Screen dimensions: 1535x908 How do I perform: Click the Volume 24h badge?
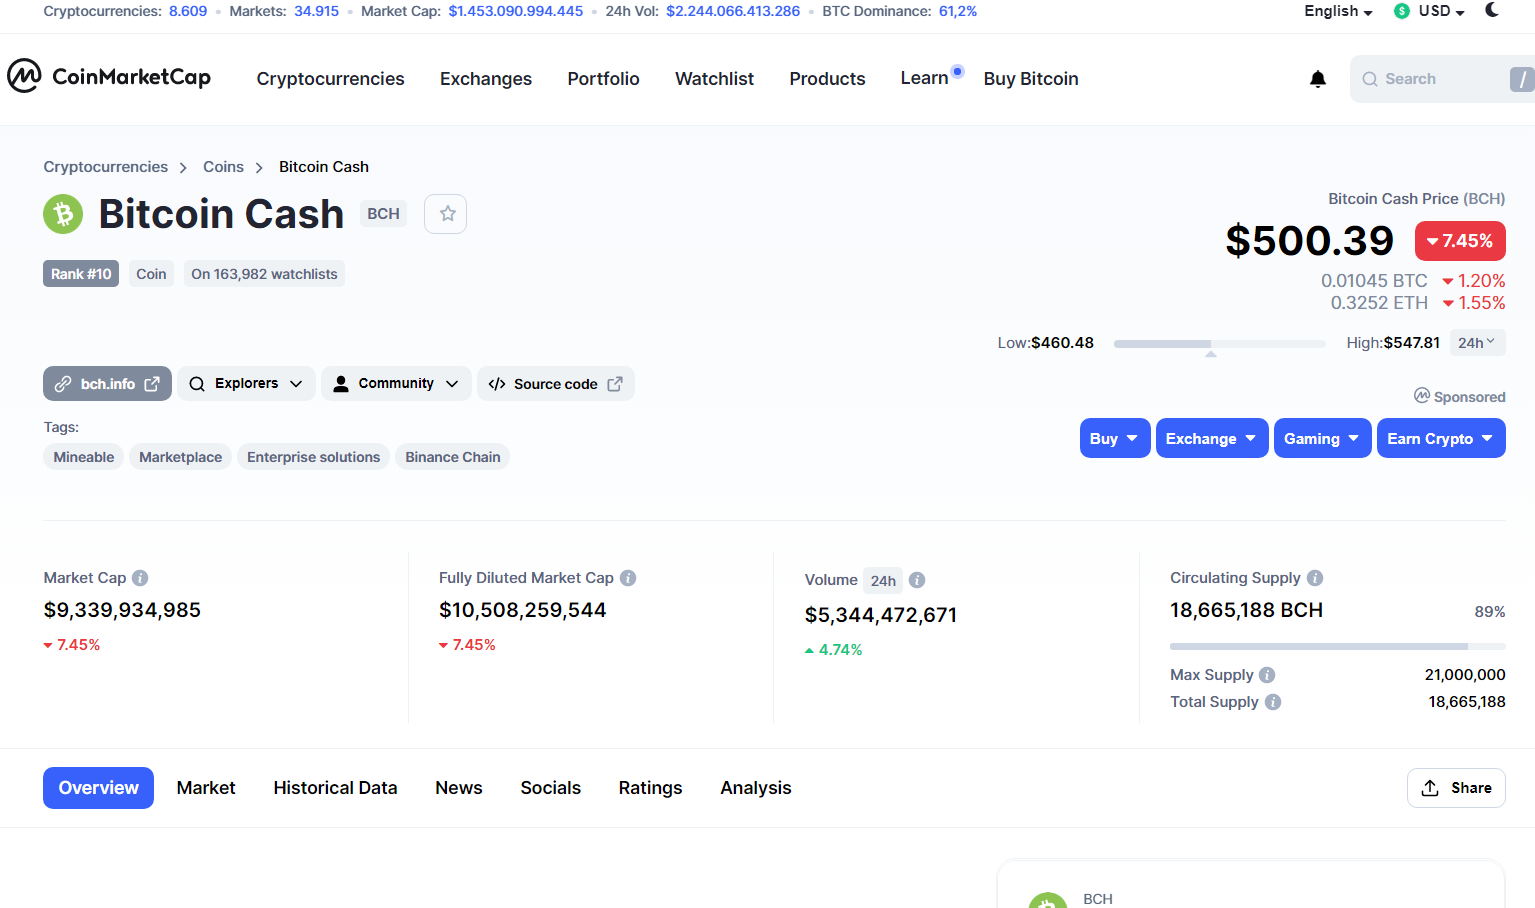coord(883,581)
